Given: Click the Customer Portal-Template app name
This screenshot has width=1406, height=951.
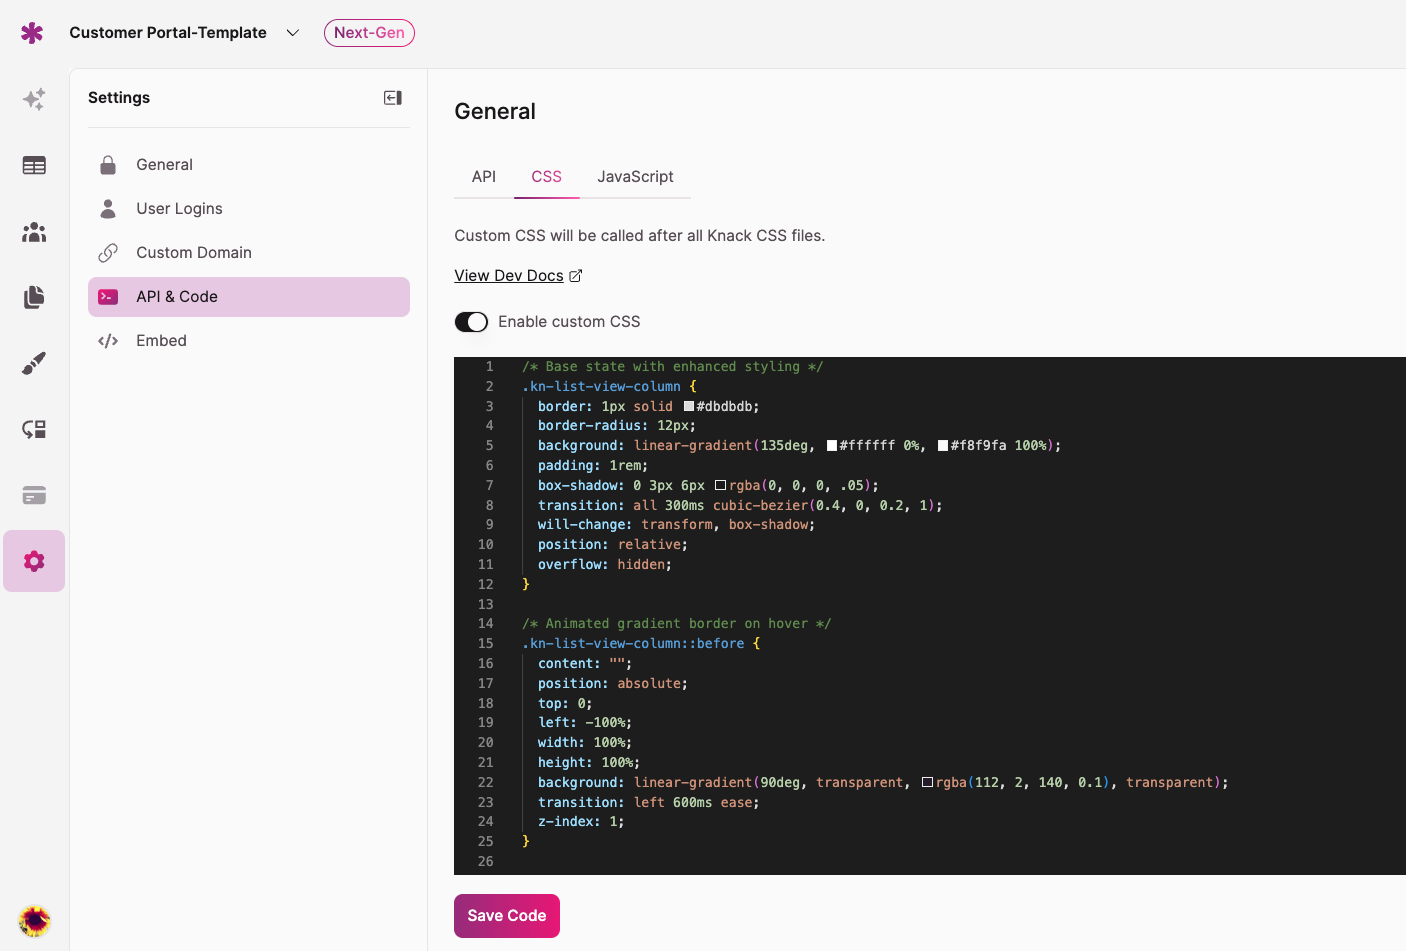Looking at the screenshot, I should coord(168,33).
